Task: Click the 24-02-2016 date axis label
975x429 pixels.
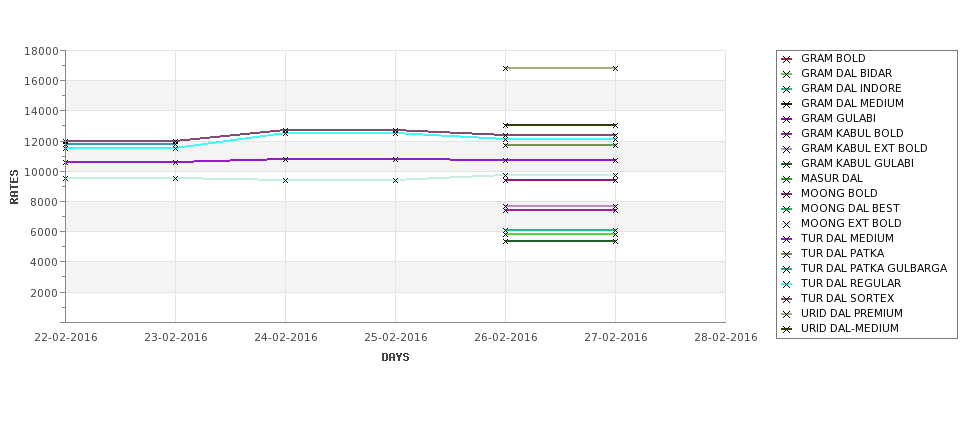Action: 285,338
